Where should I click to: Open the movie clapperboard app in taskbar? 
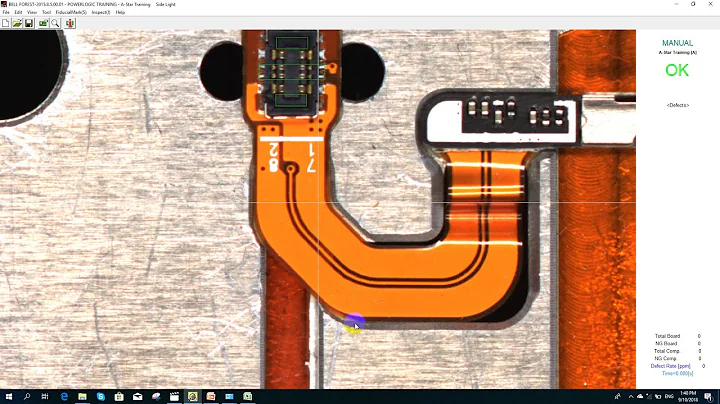pos(174,396)
